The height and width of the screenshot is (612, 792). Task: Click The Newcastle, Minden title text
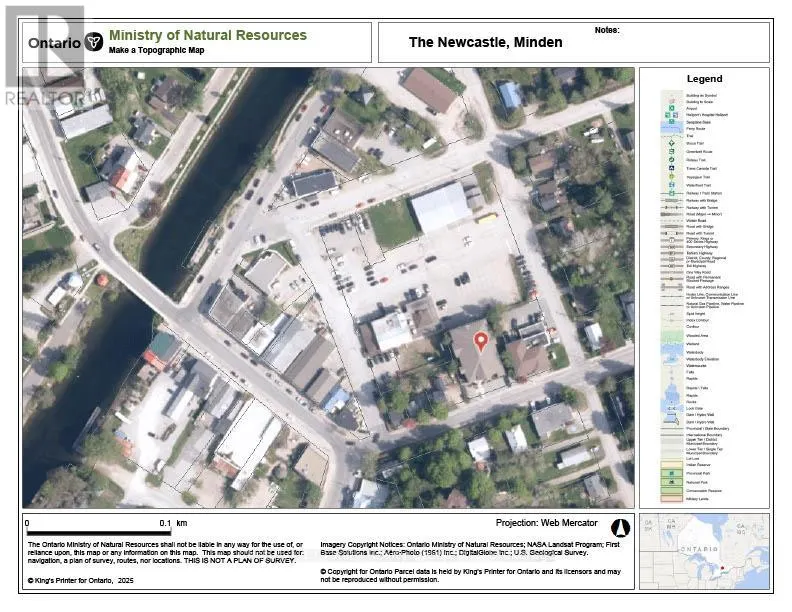[485, 42]
